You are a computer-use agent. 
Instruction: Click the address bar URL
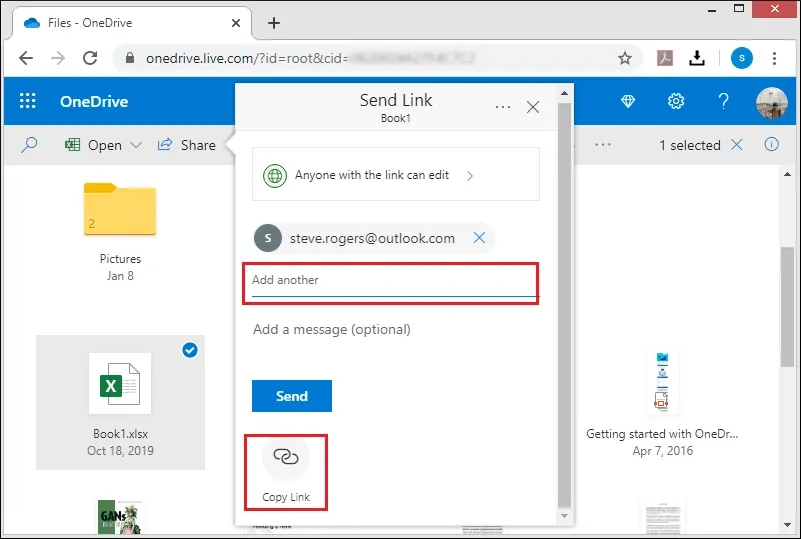coord(311,58)
